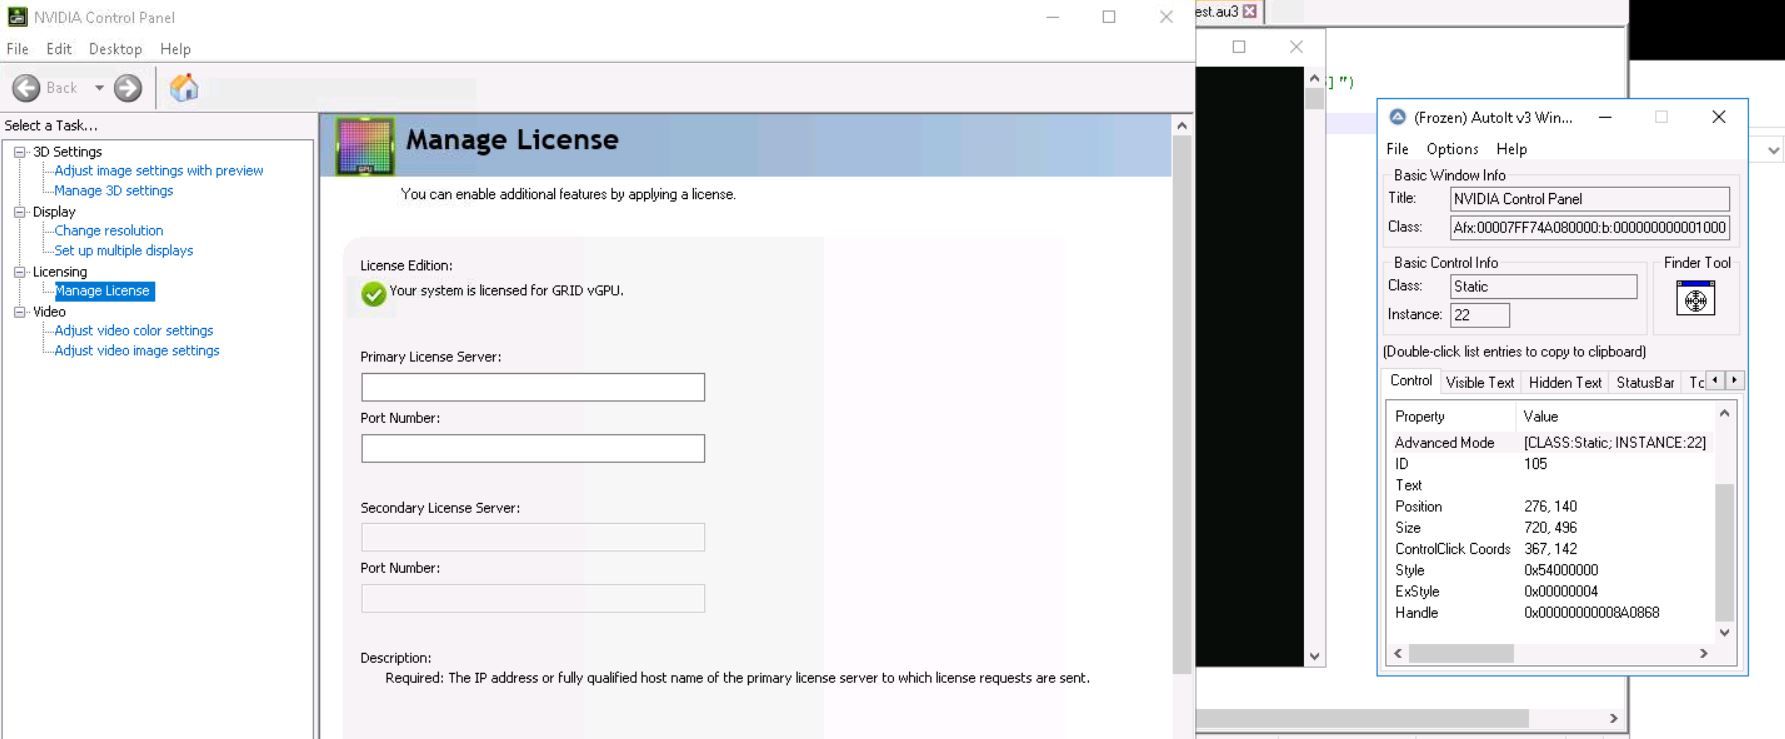Open the Back history dropdown arrow
This screenshot has width=1785, height=739.
coord(99,88)
